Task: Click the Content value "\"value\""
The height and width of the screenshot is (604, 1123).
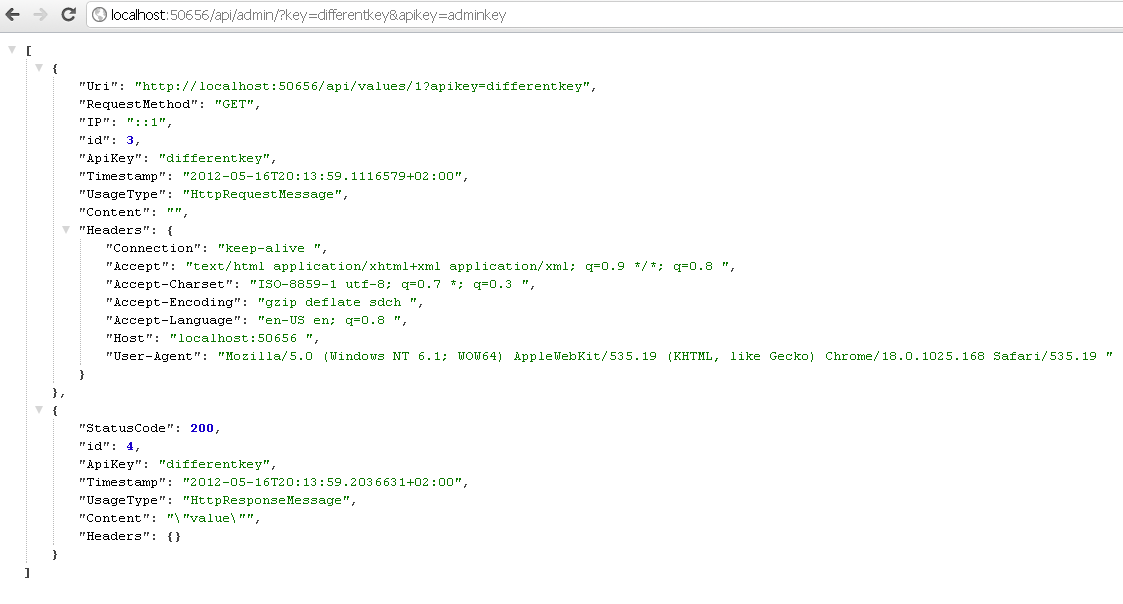Action: 211,518
